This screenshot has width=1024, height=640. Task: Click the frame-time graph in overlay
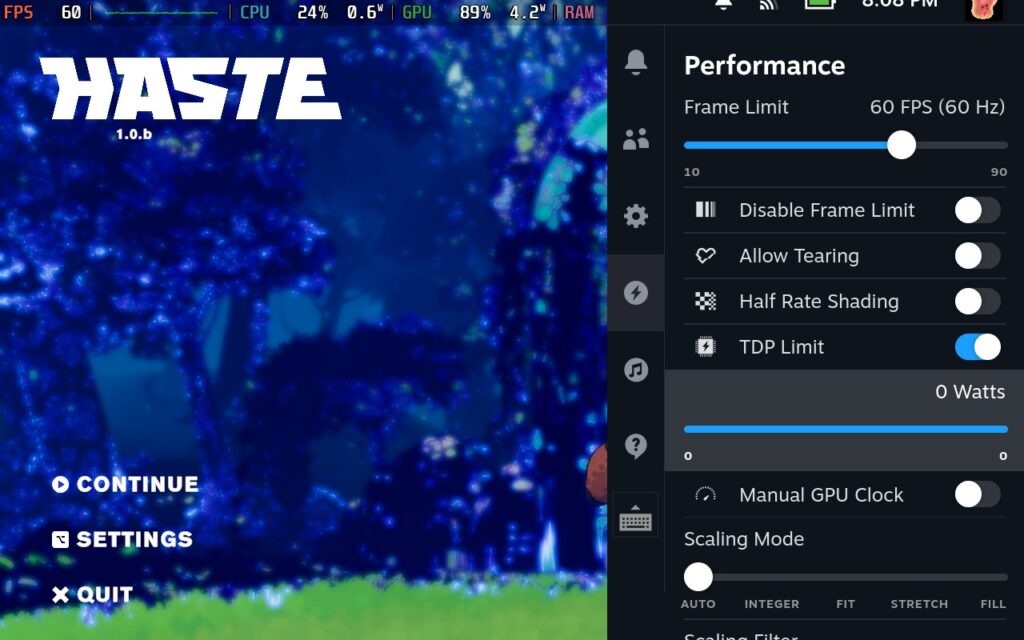161,12
